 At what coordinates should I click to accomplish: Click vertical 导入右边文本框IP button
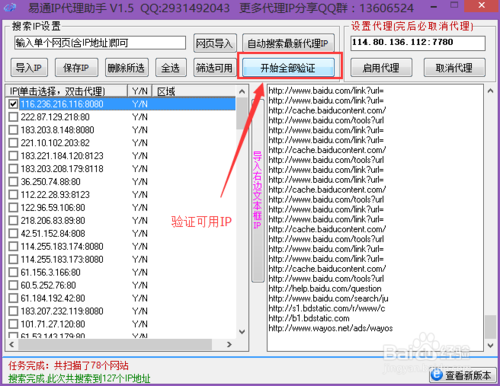[x=257, y=190]
